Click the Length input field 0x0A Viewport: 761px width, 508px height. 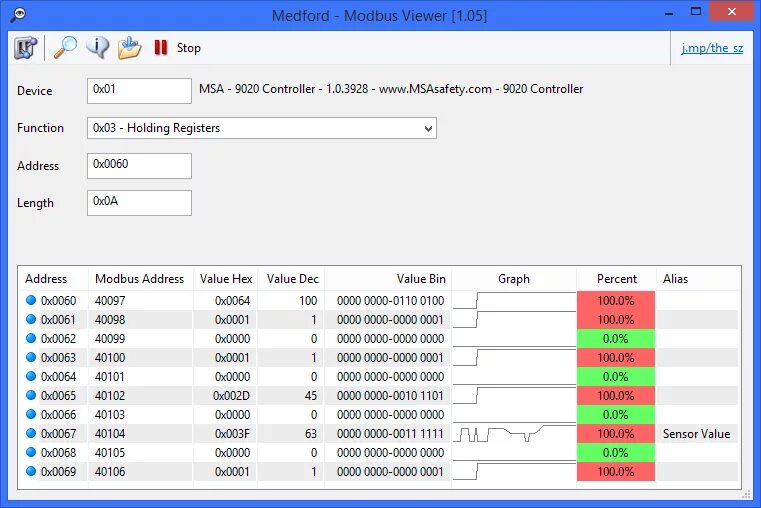point(139,203)
